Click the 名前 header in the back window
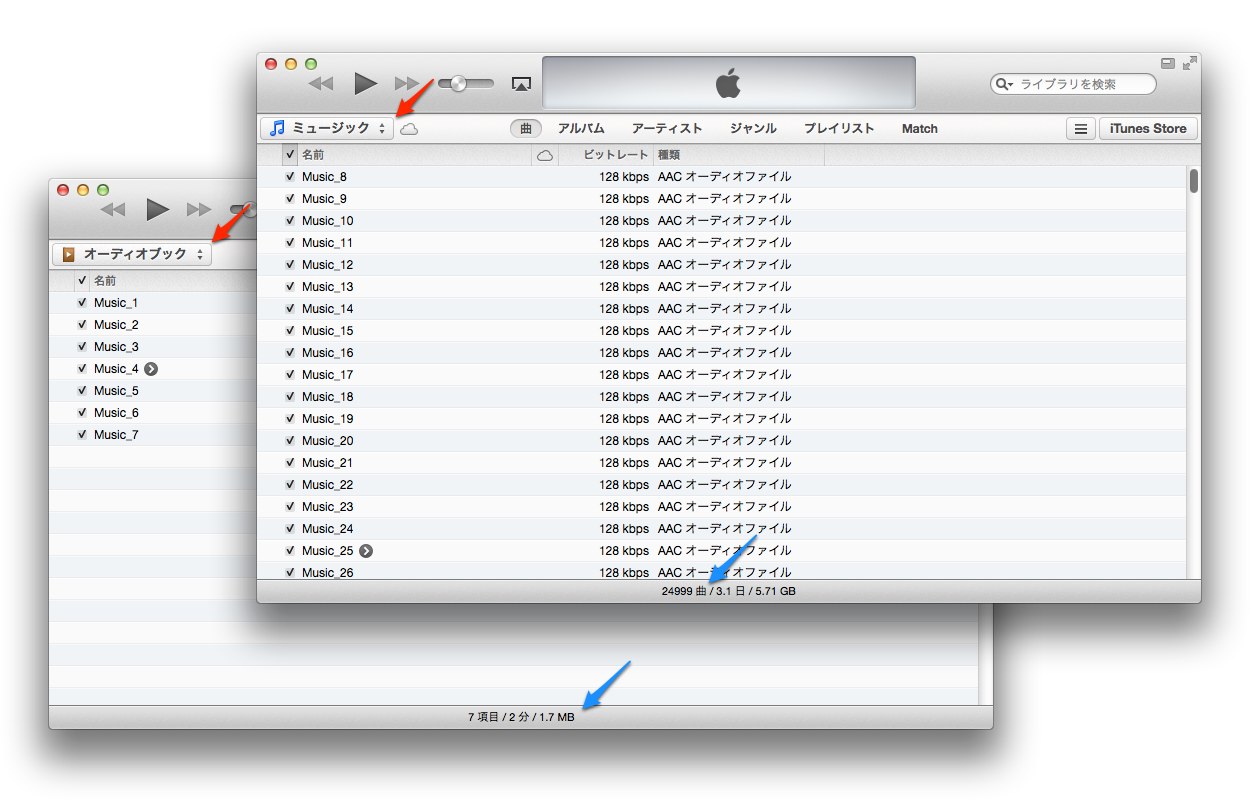The height and width of the screenshot is (800, 1250). pyautogui.click(x=105, y=281)
